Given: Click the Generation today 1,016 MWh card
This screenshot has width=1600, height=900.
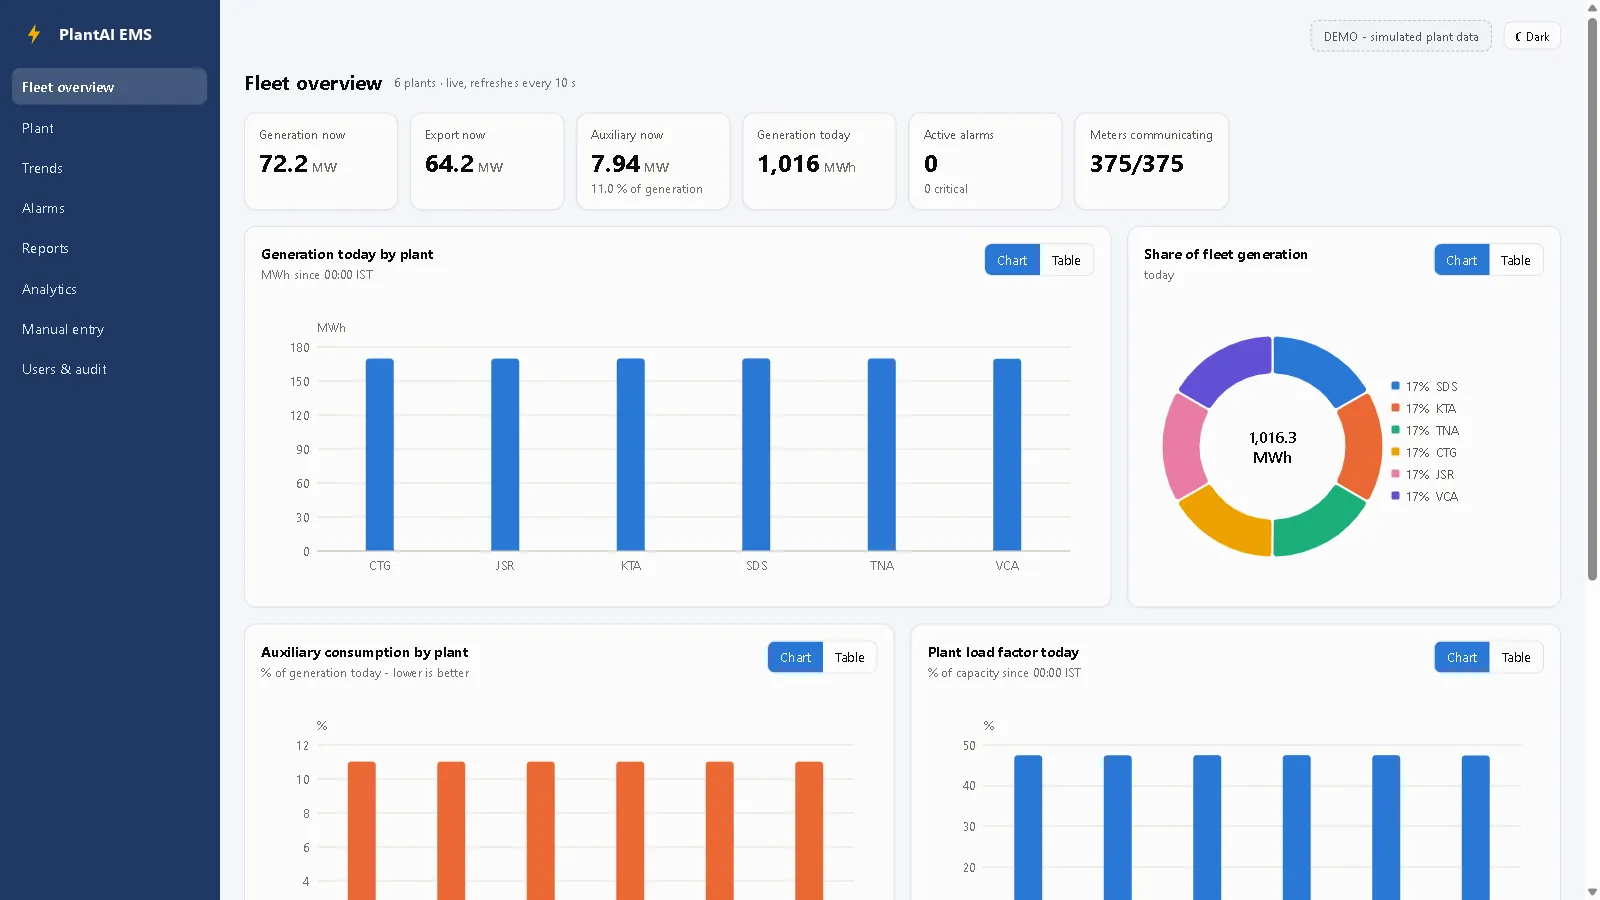Looking at the screenshot, I should 819,161.
